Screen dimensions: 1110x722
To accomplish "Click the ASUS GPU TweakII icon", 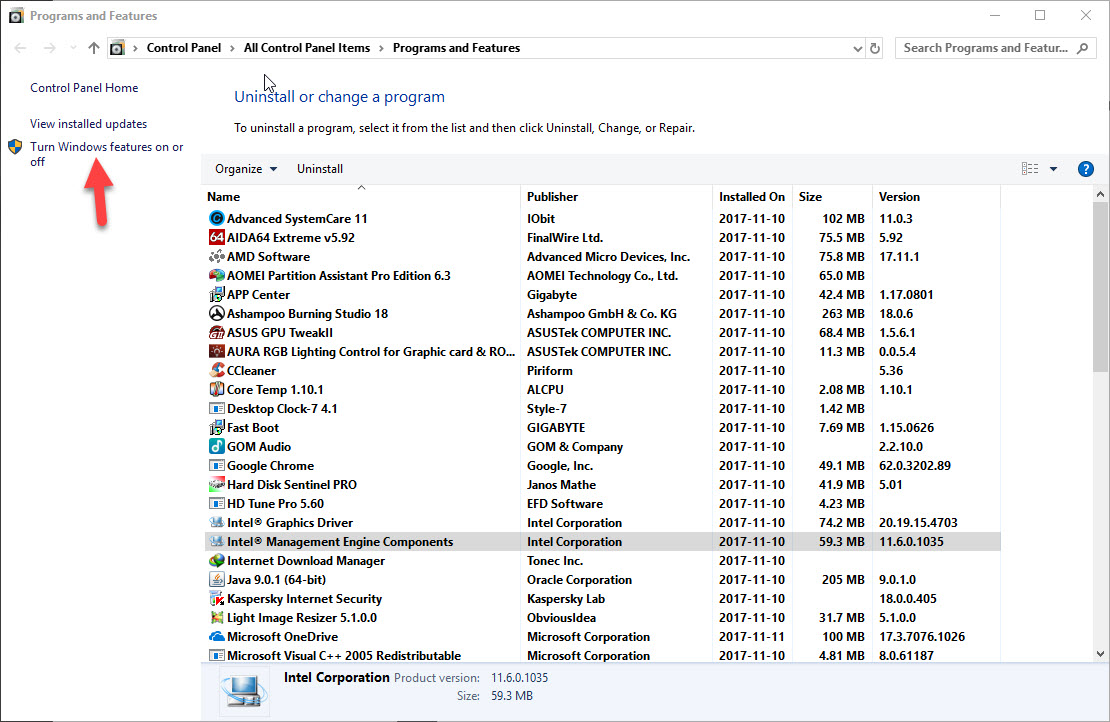I will pos(217,333).
